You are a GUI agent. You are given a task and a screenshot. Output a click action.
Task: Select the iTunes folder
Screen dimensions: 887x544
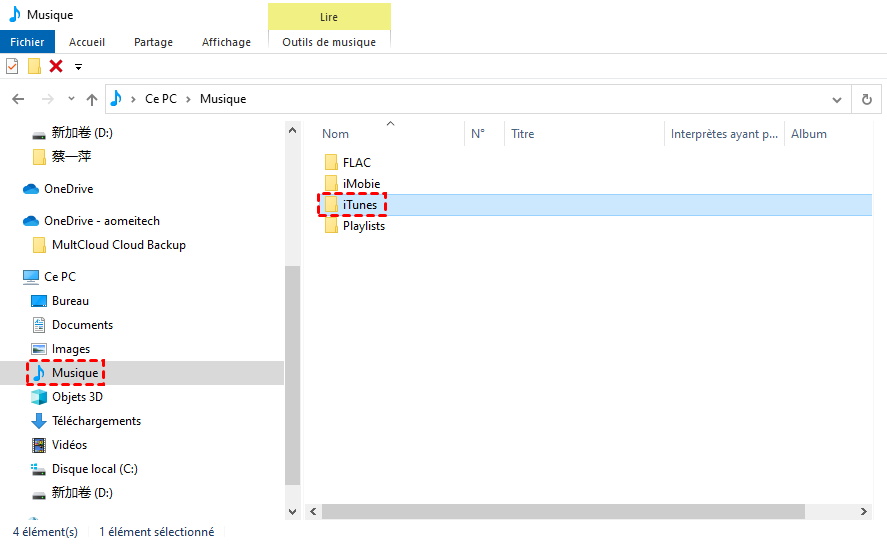click(359, 205)
